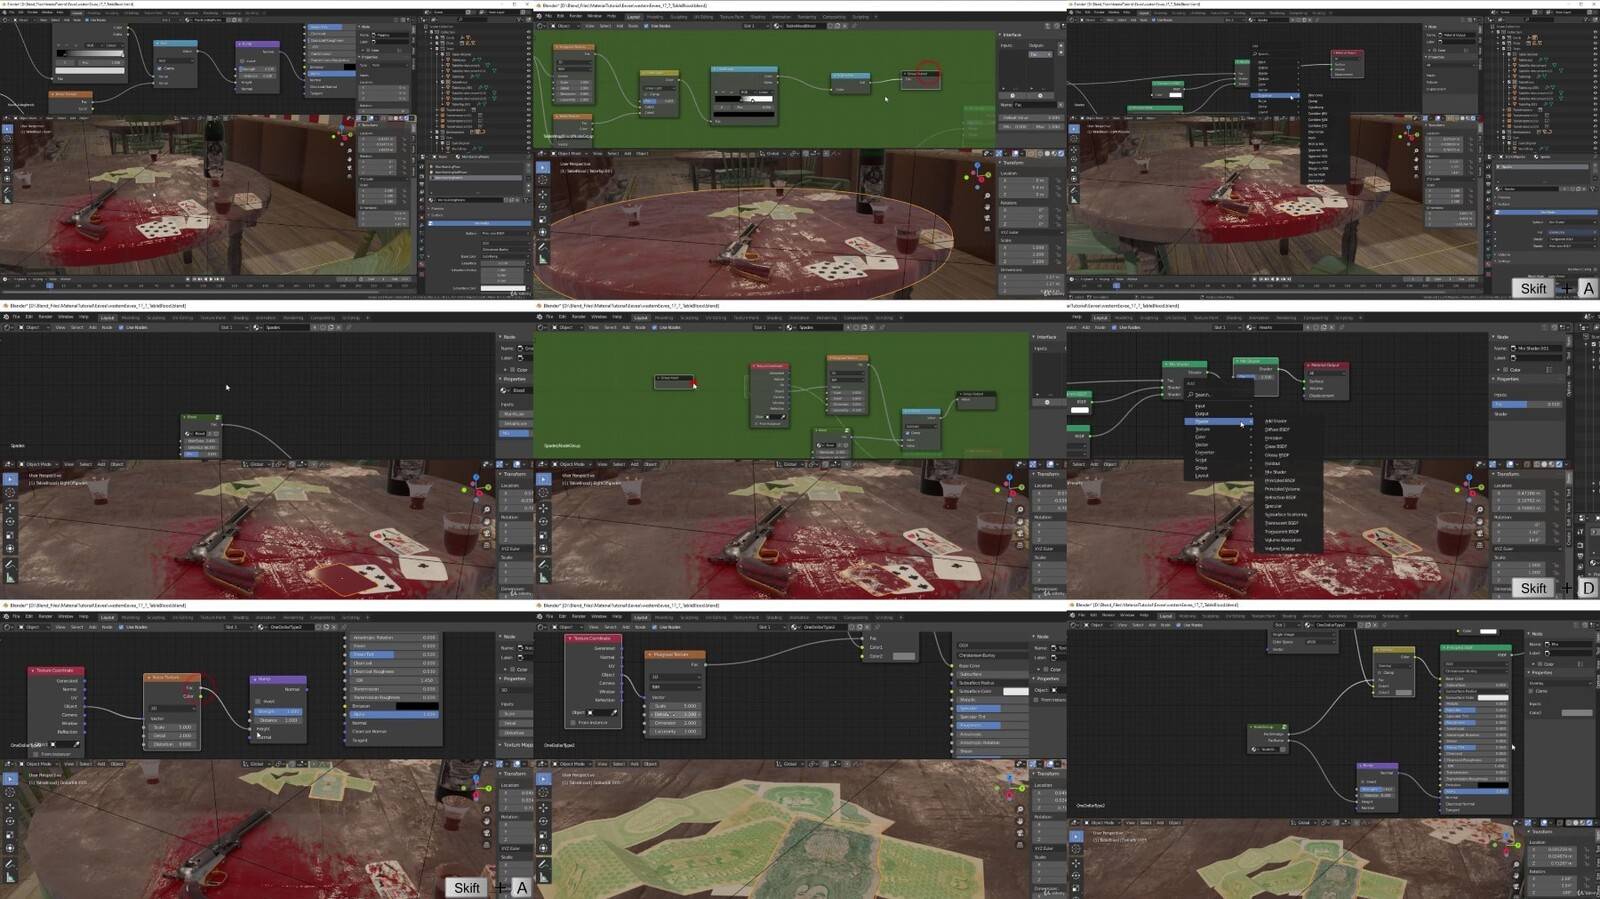Image resolution: width=1600 pixels, height=899 pixels.
Task: Click the Noise Texture Scale value field
Action: coord(172,727)
